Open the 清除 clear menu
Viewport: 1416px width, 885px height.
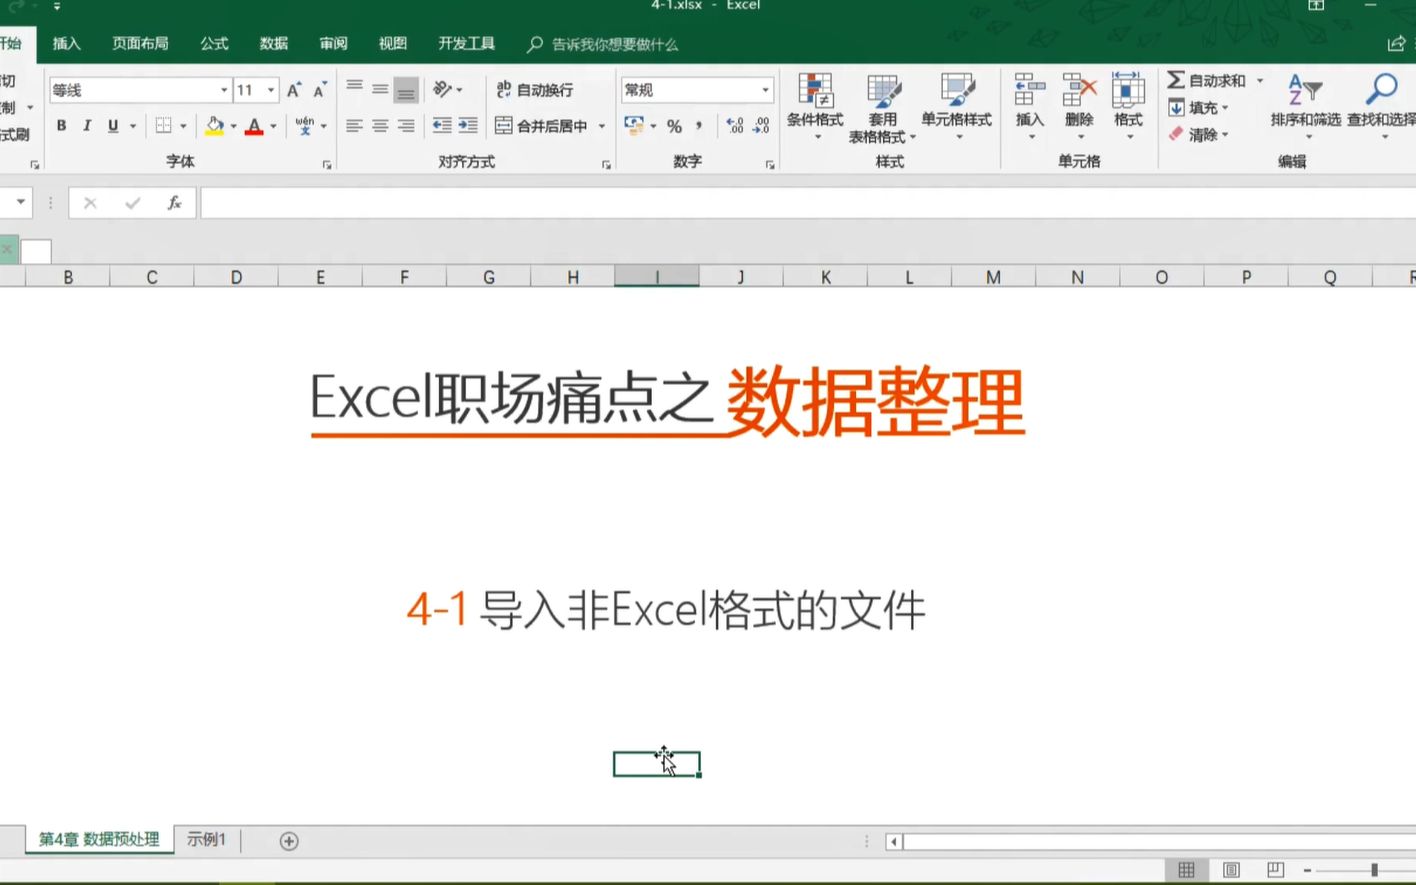(1198, 134)
